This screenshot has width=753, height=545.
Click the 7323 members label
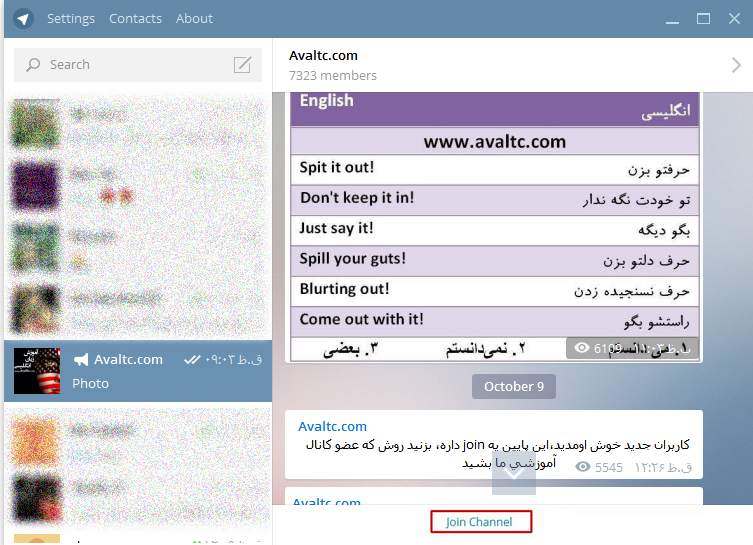333,76
